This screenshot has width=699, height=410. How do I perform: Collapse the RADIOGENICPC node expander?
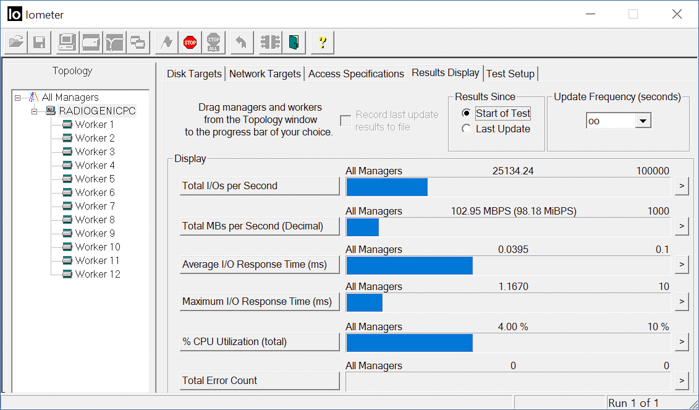click(x=34, y=111)
